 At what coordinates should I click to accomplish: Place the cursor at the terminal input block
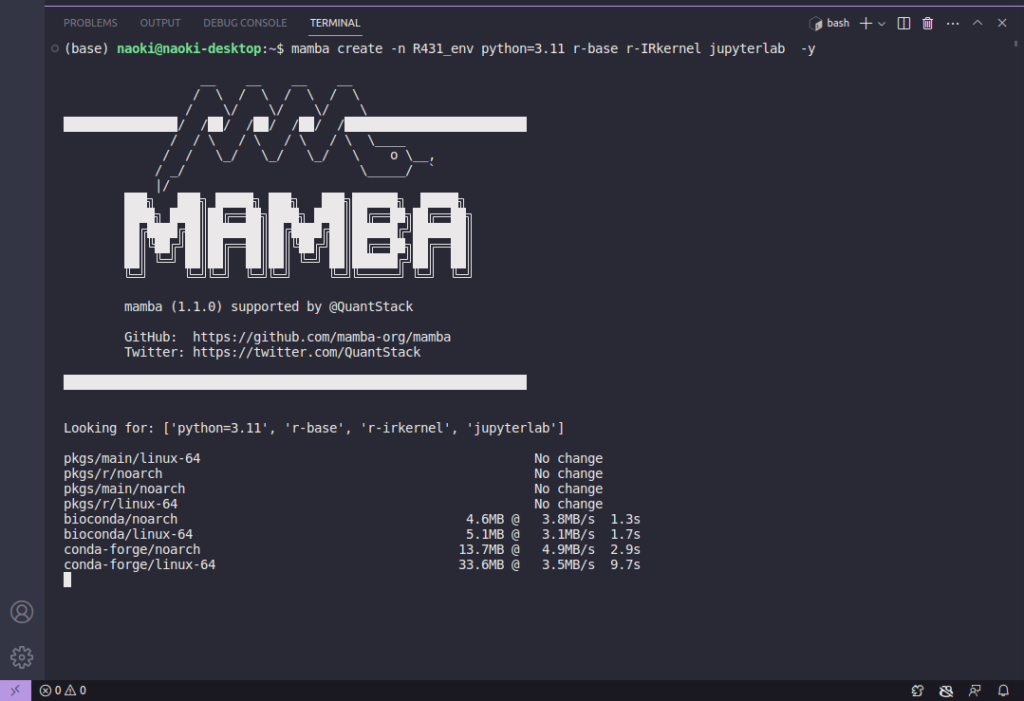click(x=67, y=580)
